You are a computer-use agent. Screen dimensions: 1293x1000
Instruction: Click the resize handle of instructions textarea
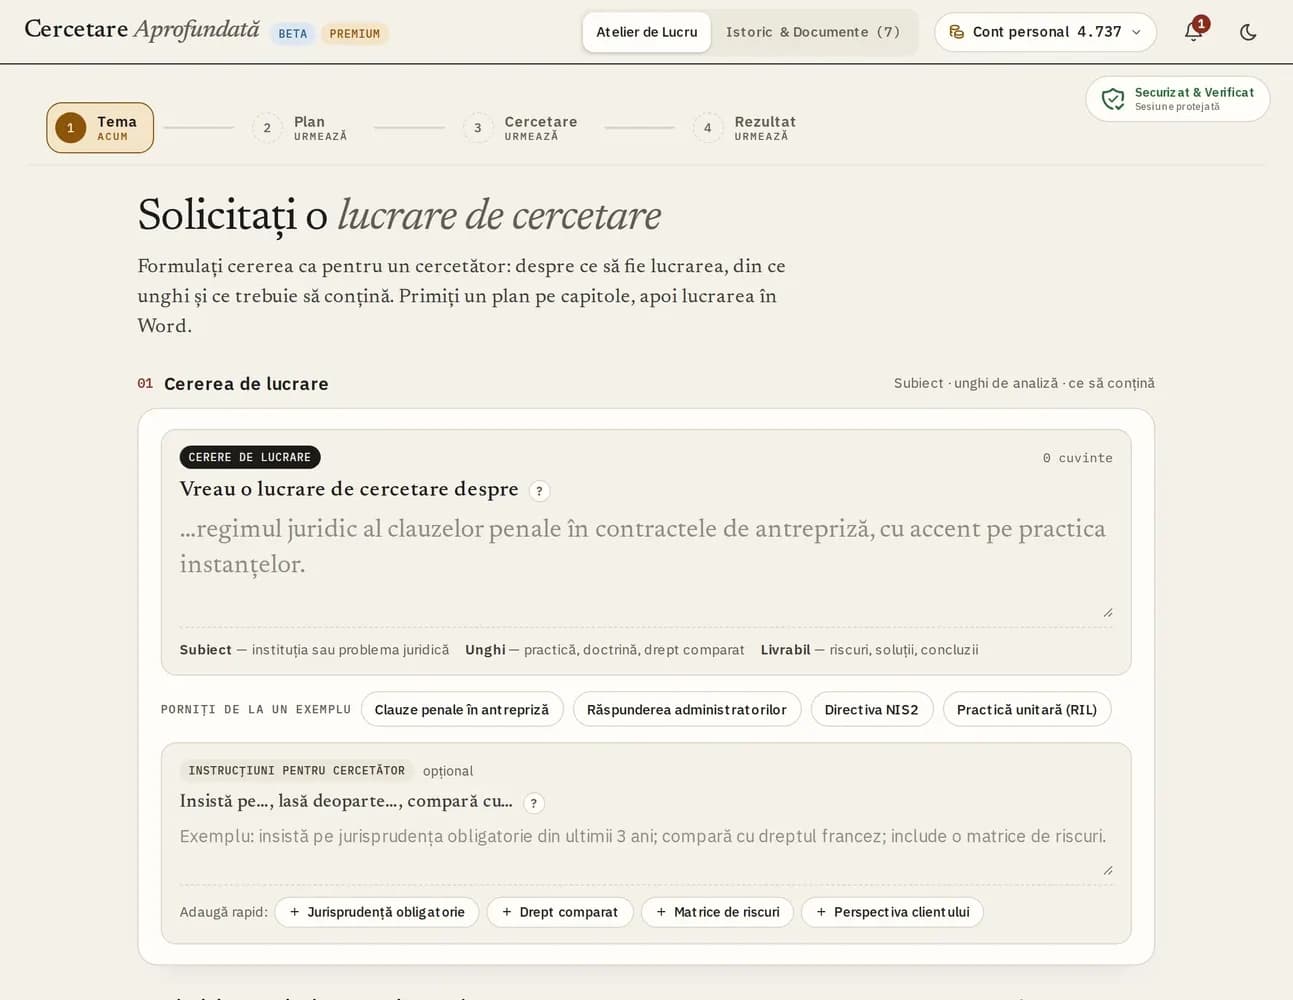coord(1107,870)
